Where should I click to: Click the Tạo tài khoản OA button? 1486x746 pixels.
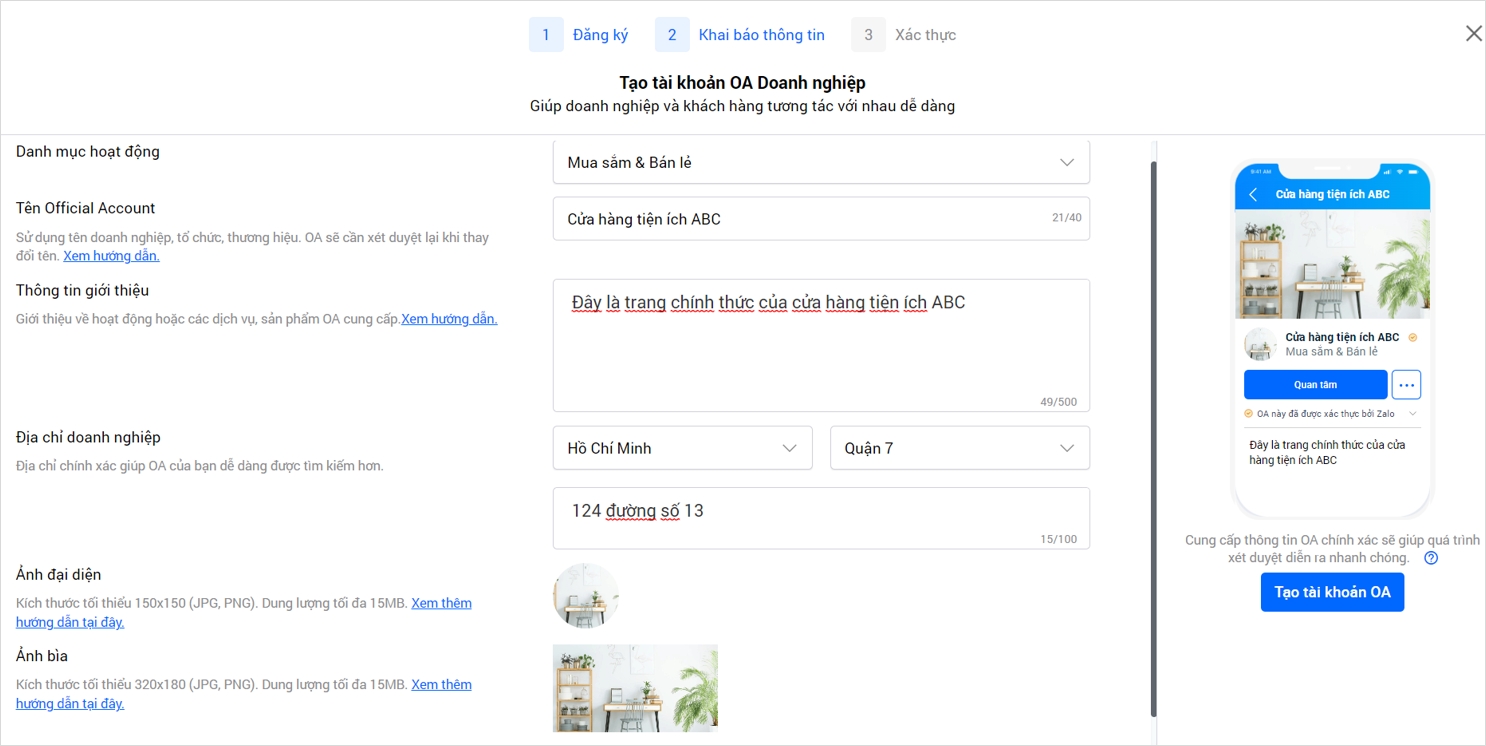tap(1332, 592)
